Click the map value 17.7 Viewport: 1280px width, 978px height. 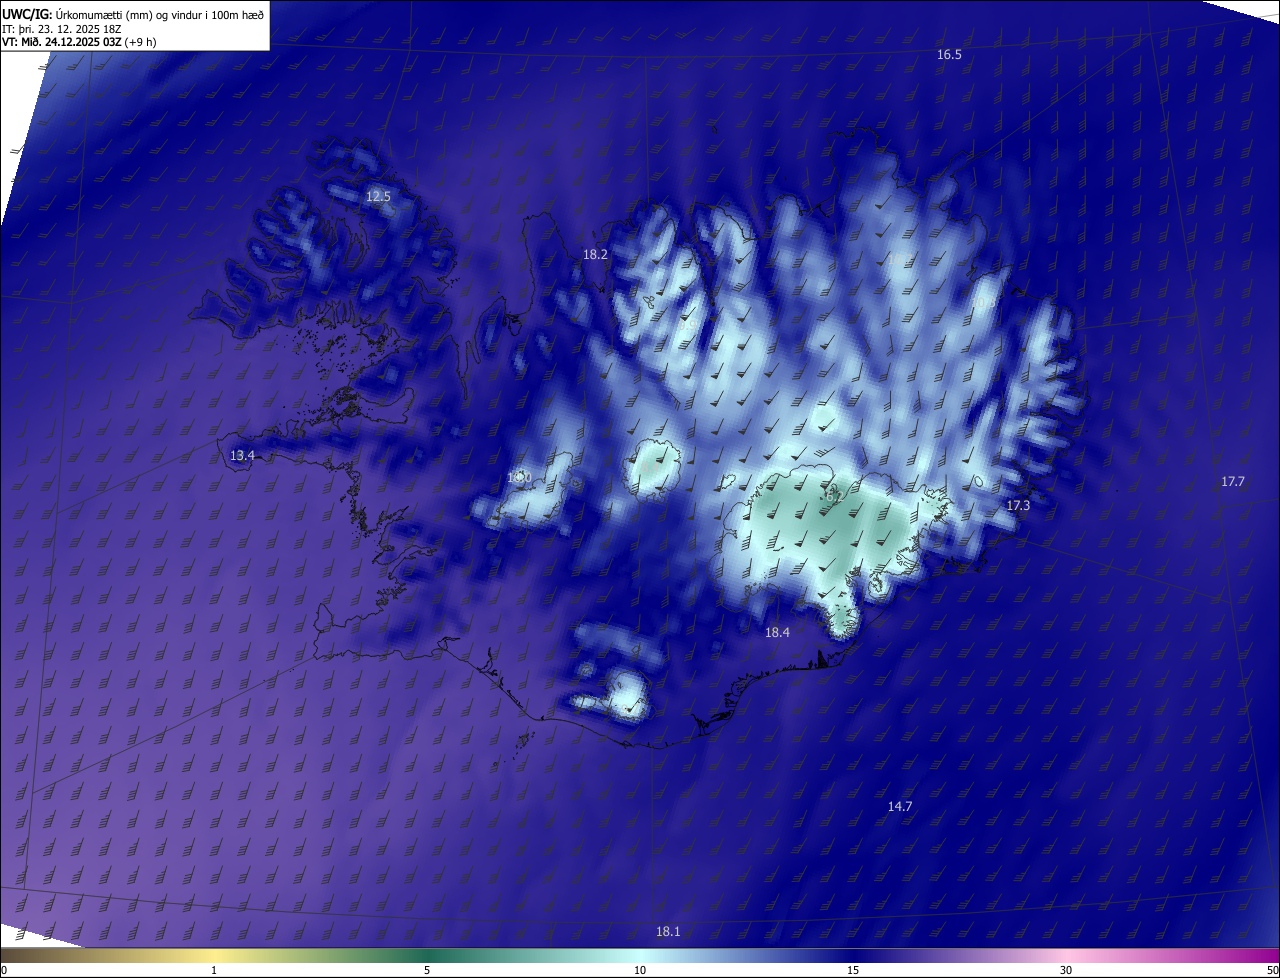pyautogui.click(x=1233, y=482)
